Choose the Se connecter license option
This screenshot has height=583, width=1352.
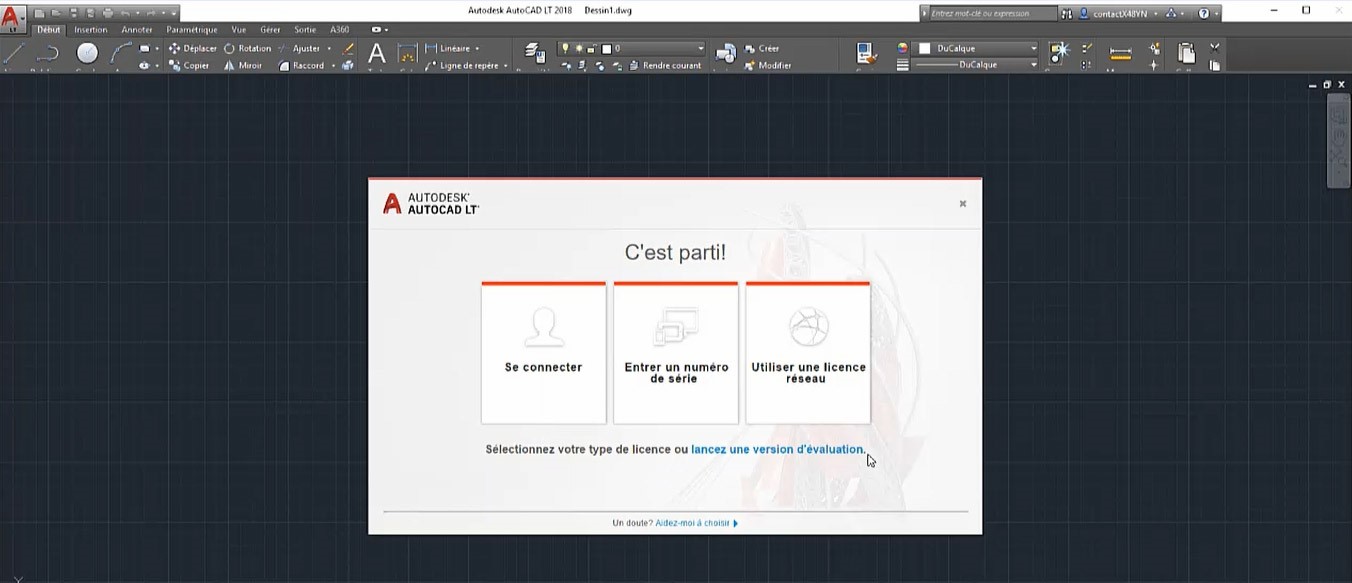[543, 353]
